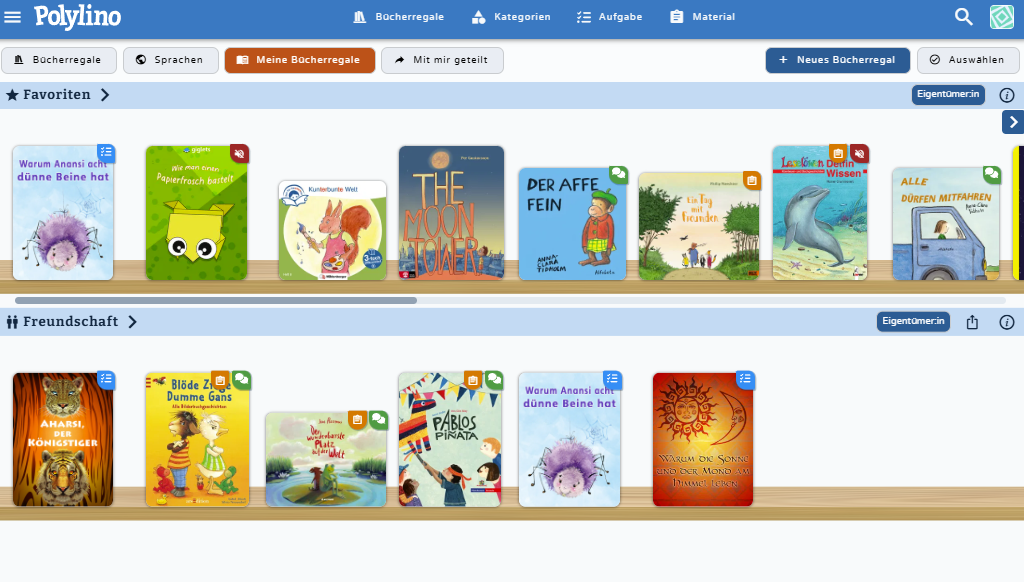This screenshot has height=582, width=1024.
Task: Switch to the Sprachen filter
Action: pyautogui.click(x=170, y=60)
